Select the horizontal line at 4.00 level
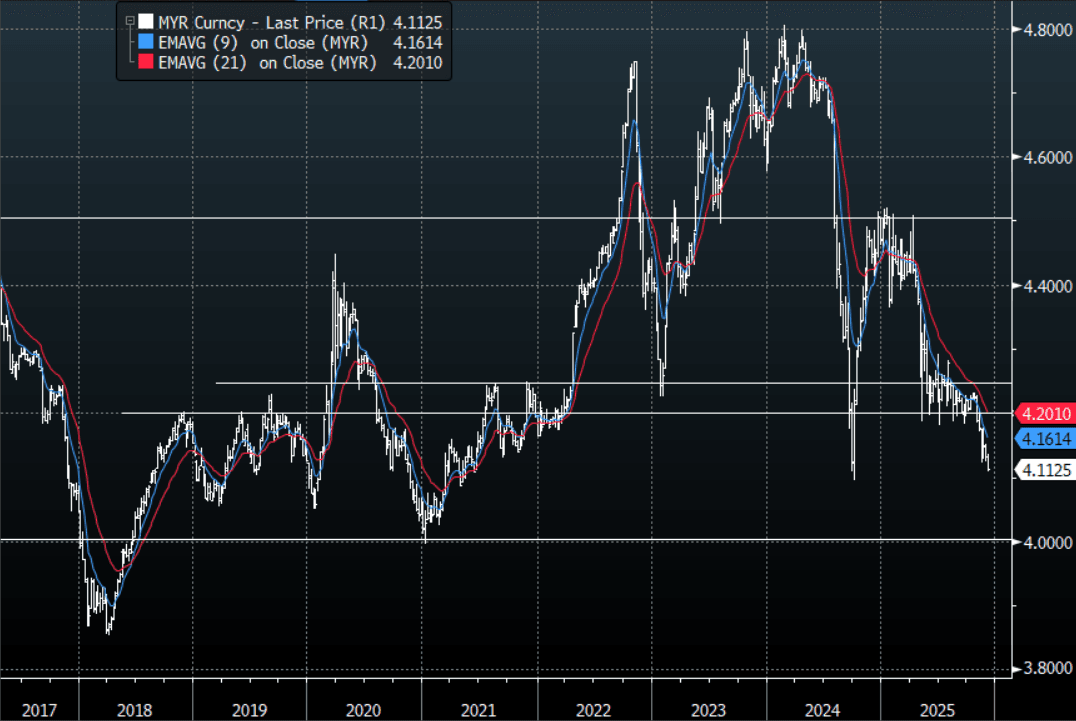The height and width of the screenshot is (721, 1076). point(500,540)
